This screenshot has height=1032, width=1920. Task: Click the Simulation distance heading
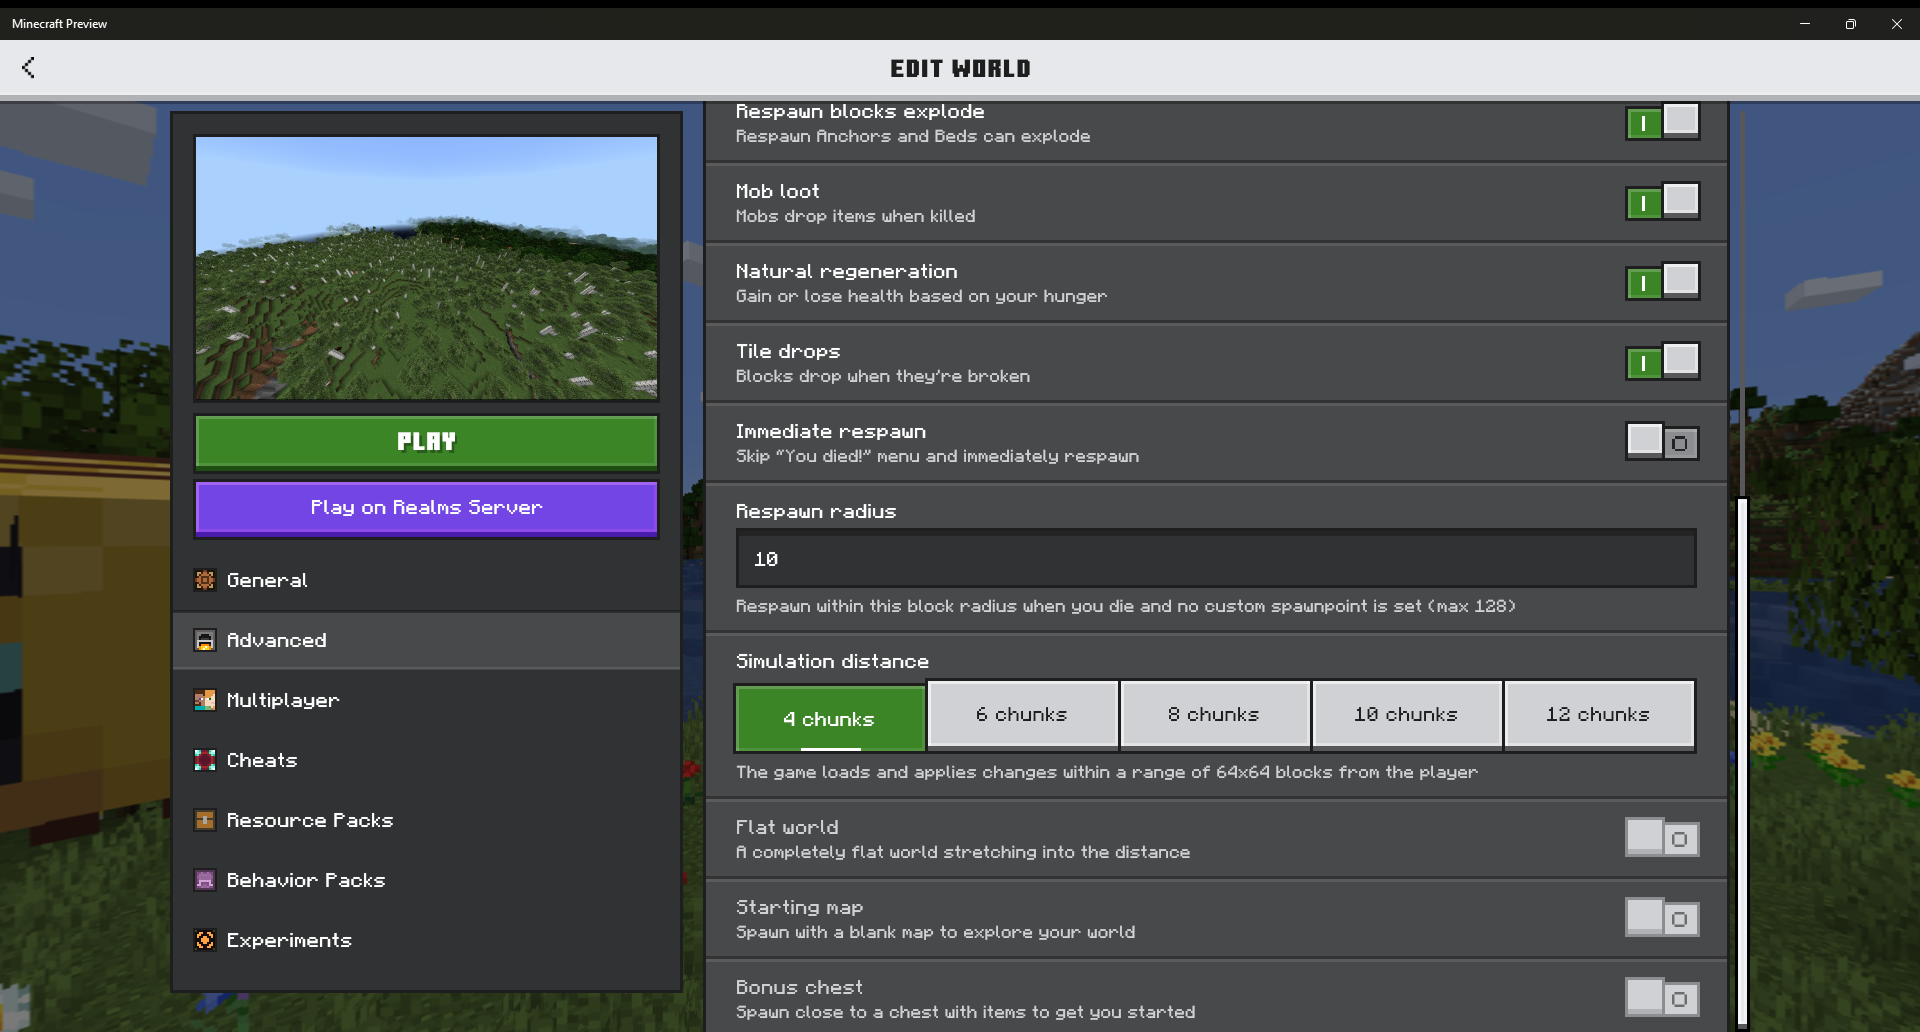tap(832, 661)
